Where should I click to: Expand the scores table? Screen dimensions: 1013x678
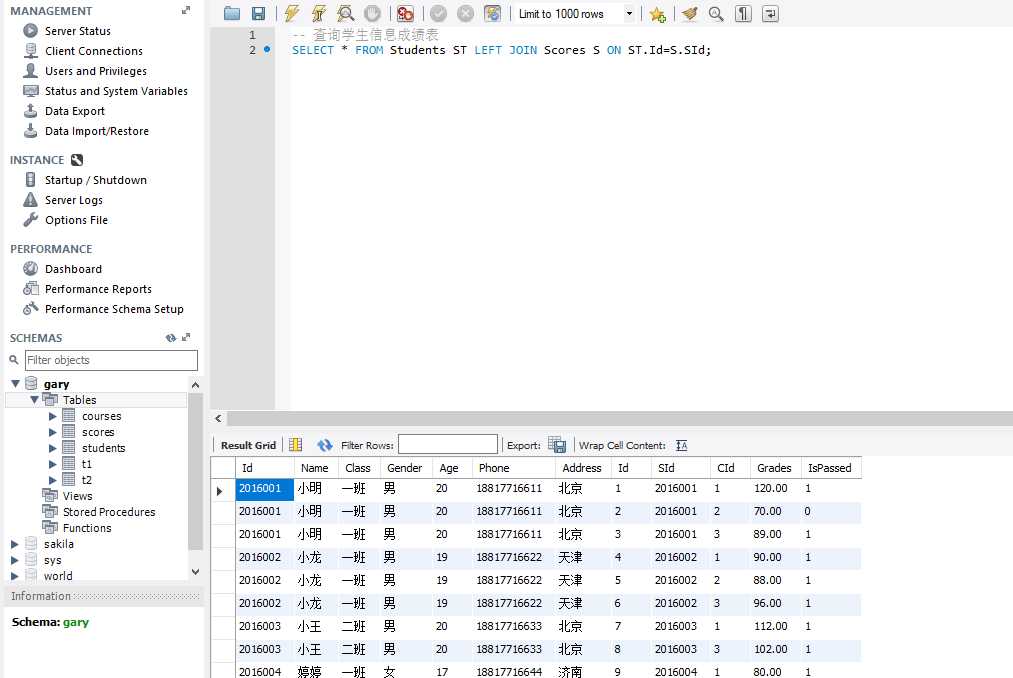[x=53, y=432]
